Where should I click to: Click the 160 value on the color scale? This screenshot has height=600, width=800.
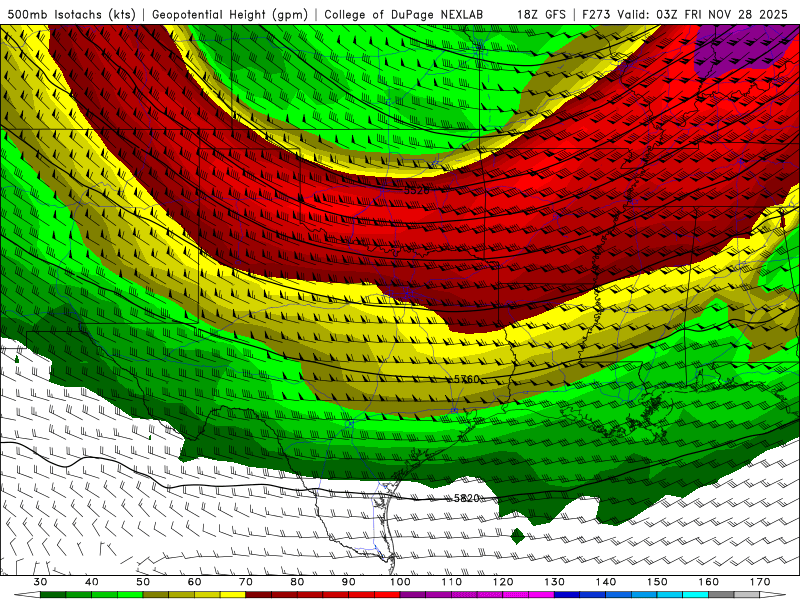point(709,582)
